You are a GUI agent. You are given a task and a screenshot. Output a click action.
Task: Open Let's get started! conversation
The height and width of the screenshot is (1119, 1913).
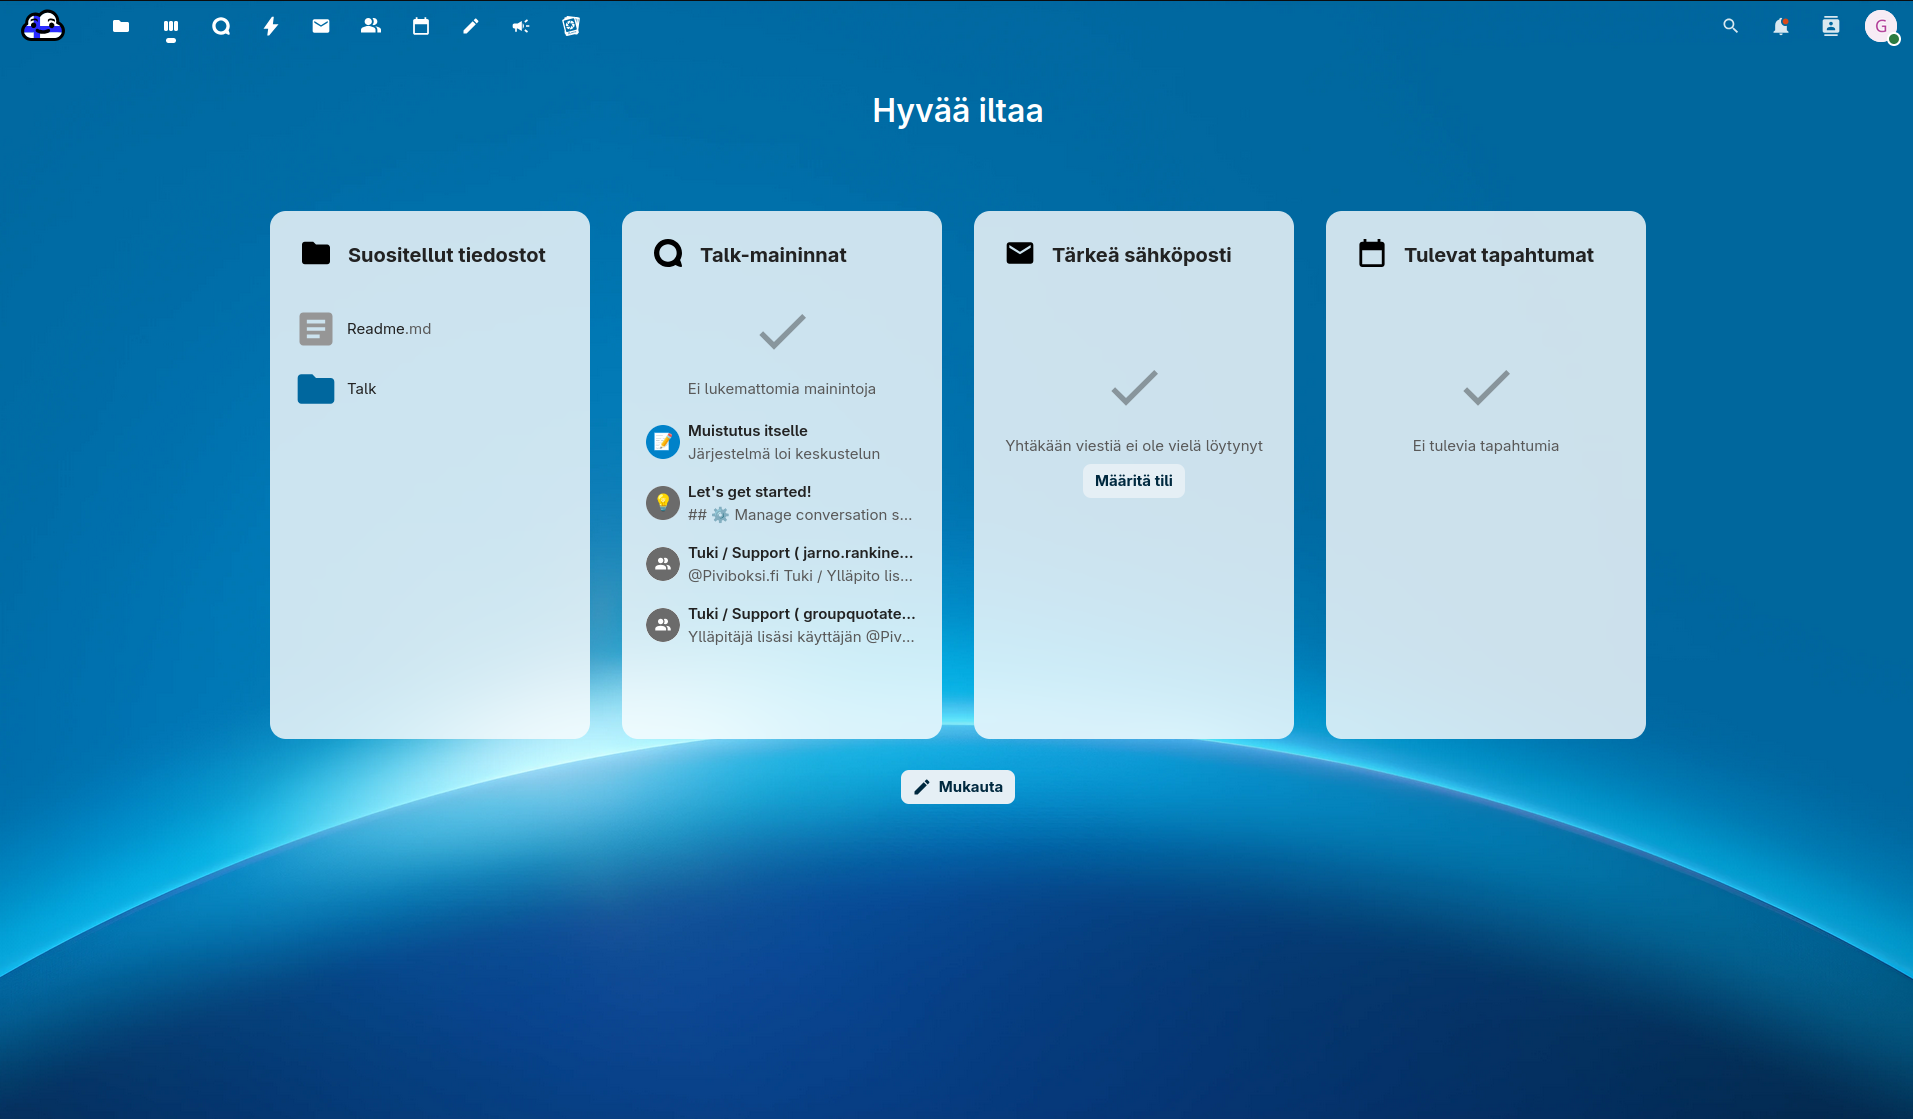[x=782, y=503]
